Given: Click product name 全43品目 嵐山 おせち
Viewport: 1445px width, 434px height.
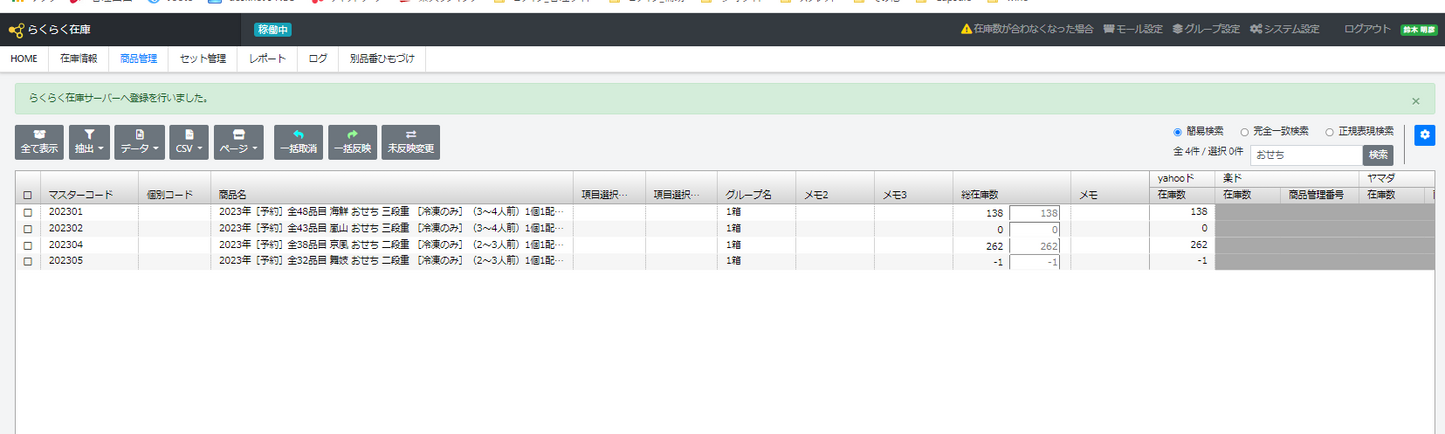Looking at the screenshot, I should pyautogui.click(x=391, y=228).
